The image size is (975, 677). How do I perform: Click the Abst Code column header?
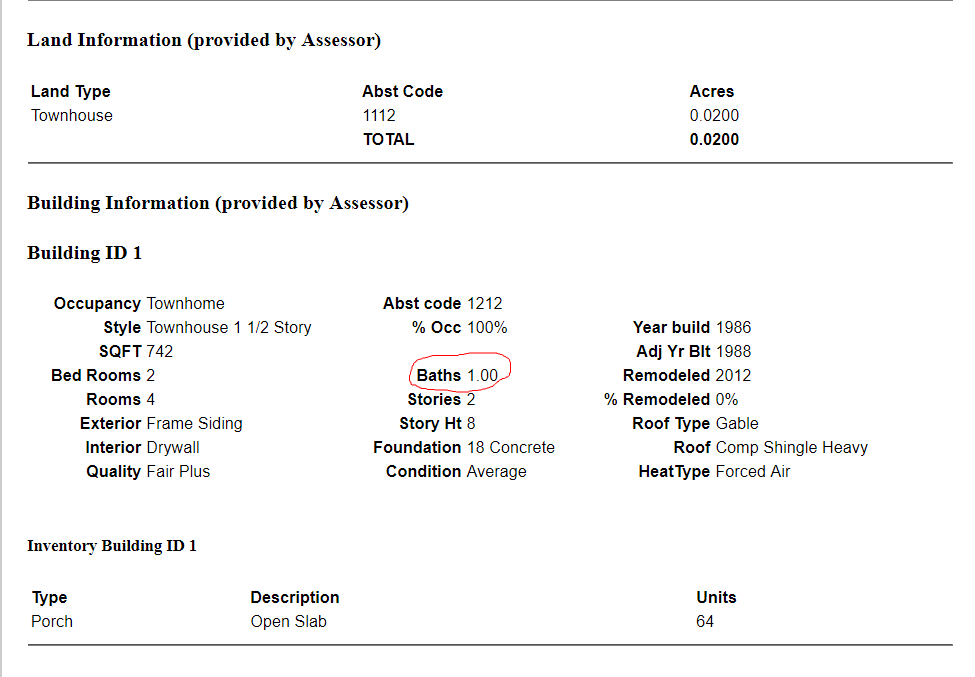[x=402, y=91]
